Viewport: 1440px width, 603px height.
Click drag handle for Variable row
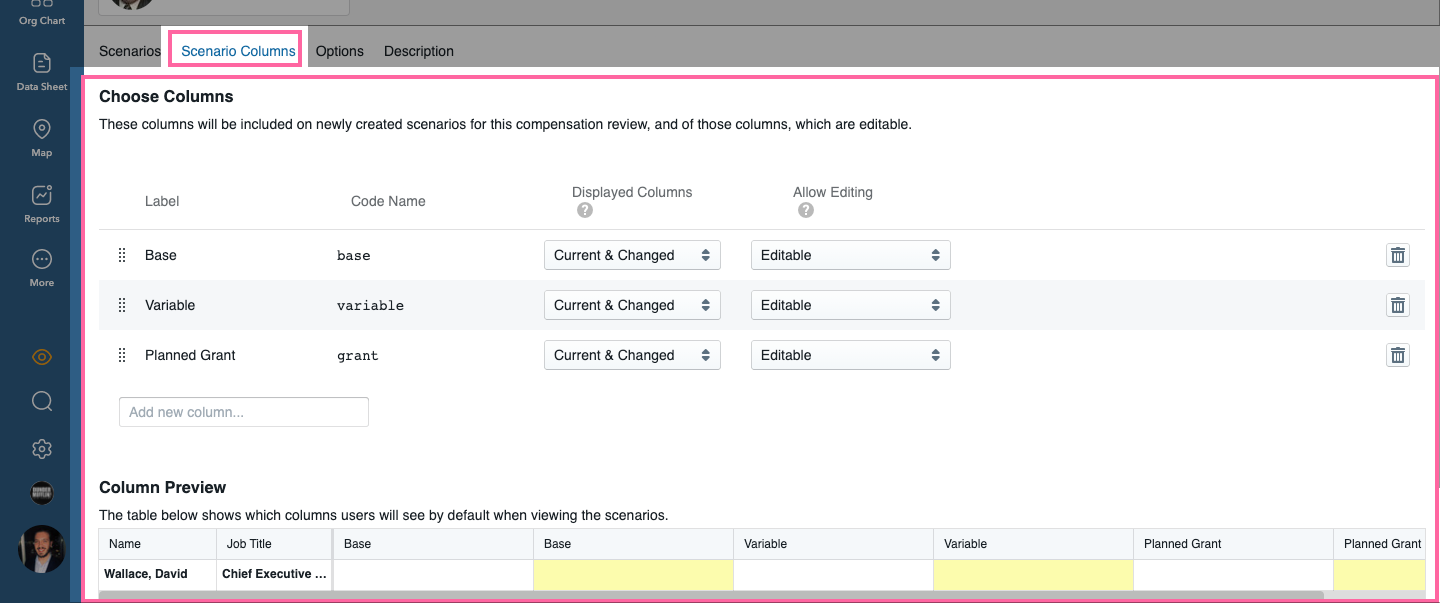(x=122, y=305)
